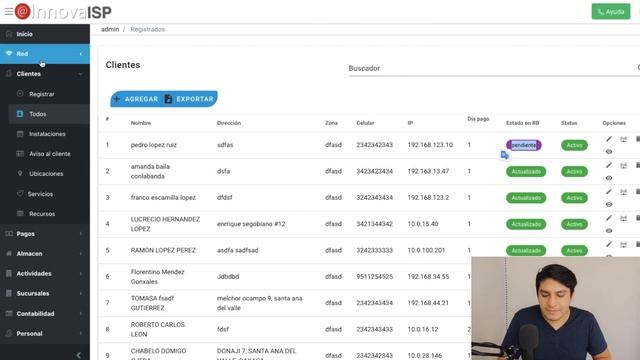Edit LUCRECIO HERNANDEZ LOPEZ with pencil icon

(609, 218)
